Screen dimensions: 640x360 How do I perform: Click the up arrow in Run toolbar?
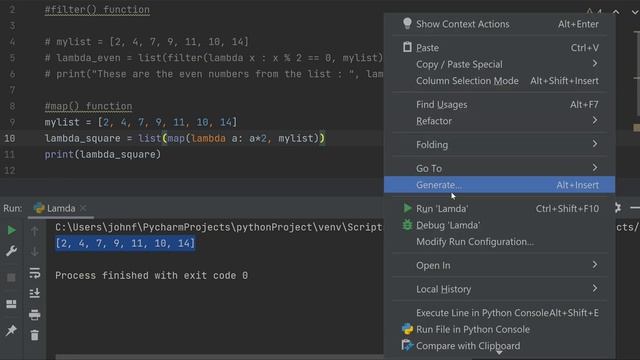35,231
